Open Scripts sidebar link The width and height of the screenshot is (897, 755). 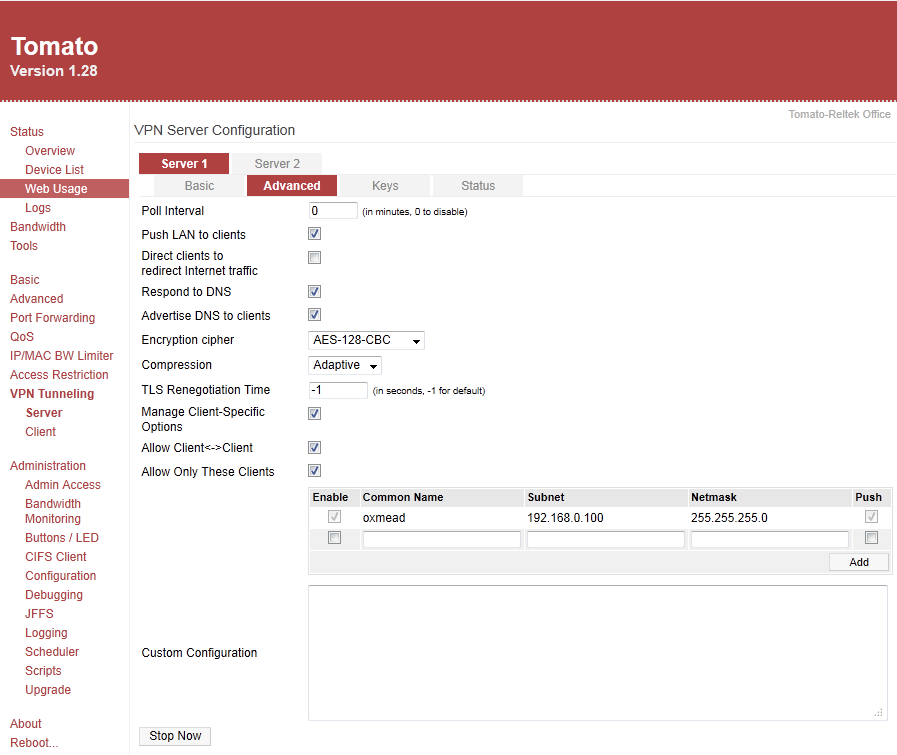coord(43,670)
